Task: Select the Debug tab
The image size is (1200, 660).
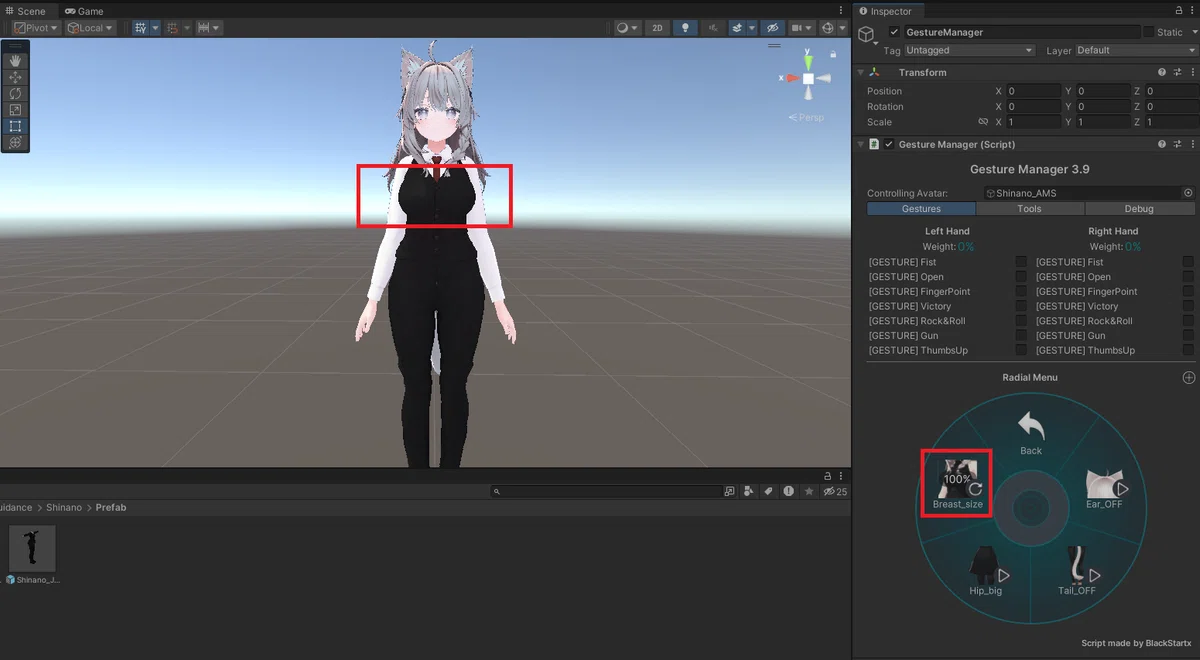Action: pos(1139,209)
